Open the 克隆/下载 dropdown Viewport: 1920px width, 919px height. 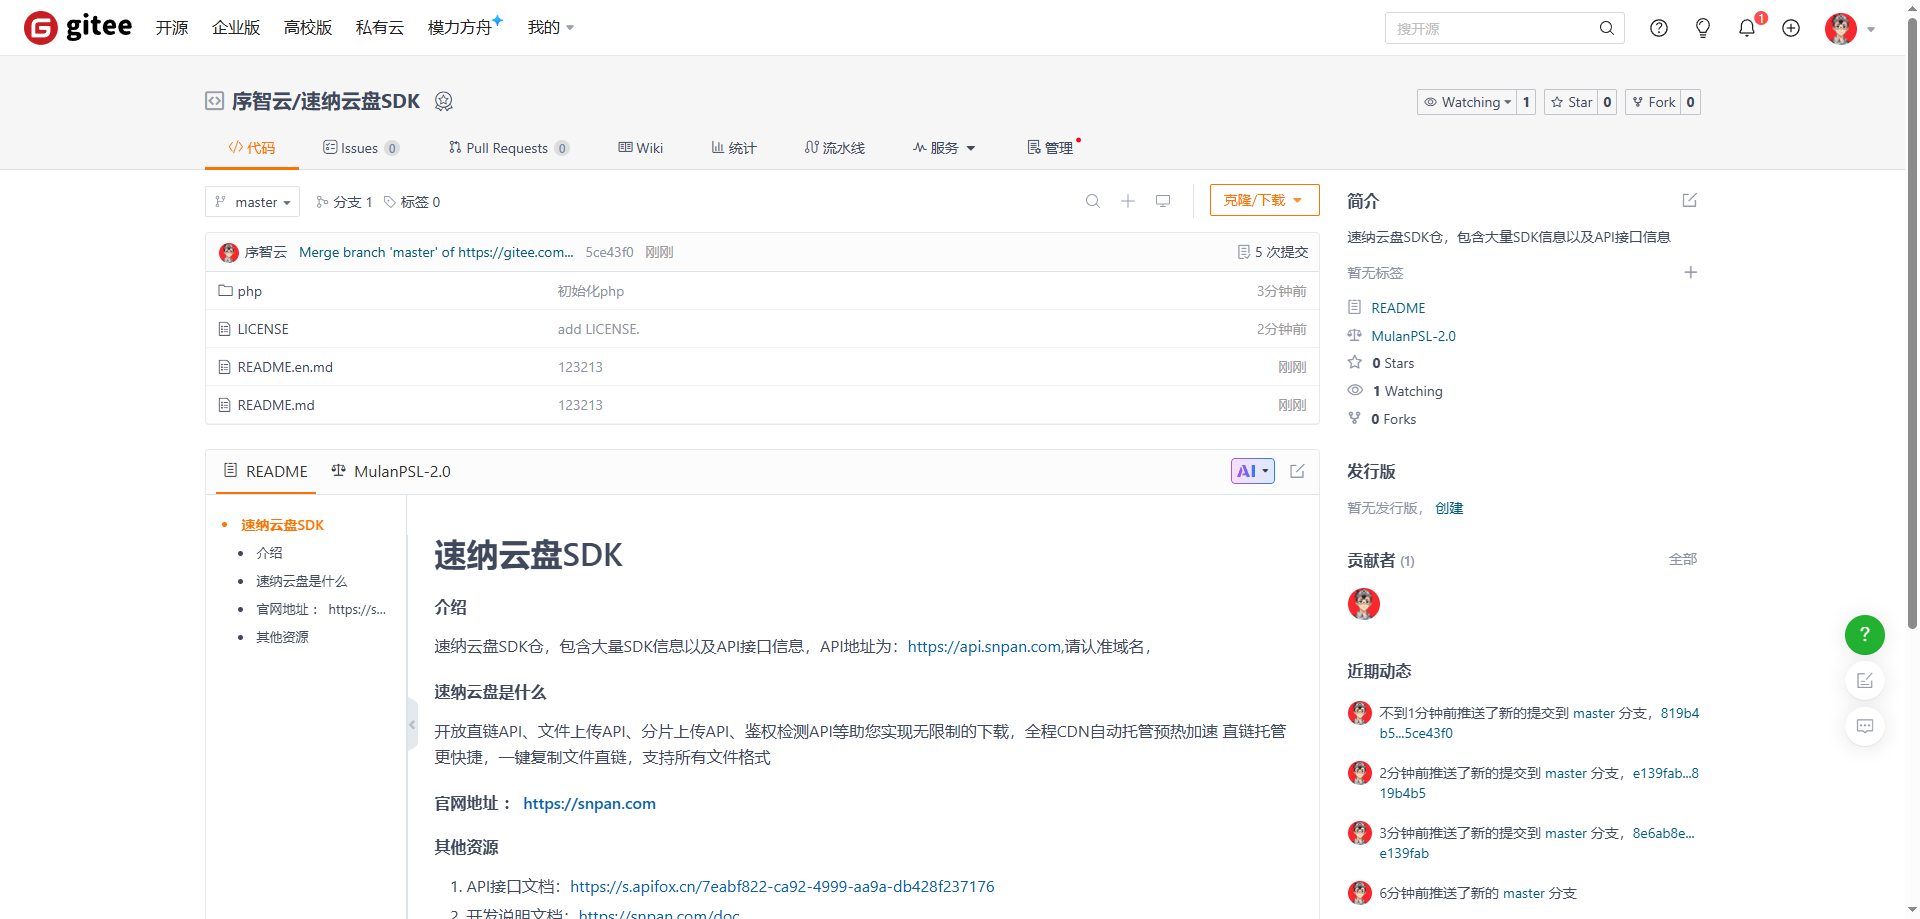[x=1264, y=200]
